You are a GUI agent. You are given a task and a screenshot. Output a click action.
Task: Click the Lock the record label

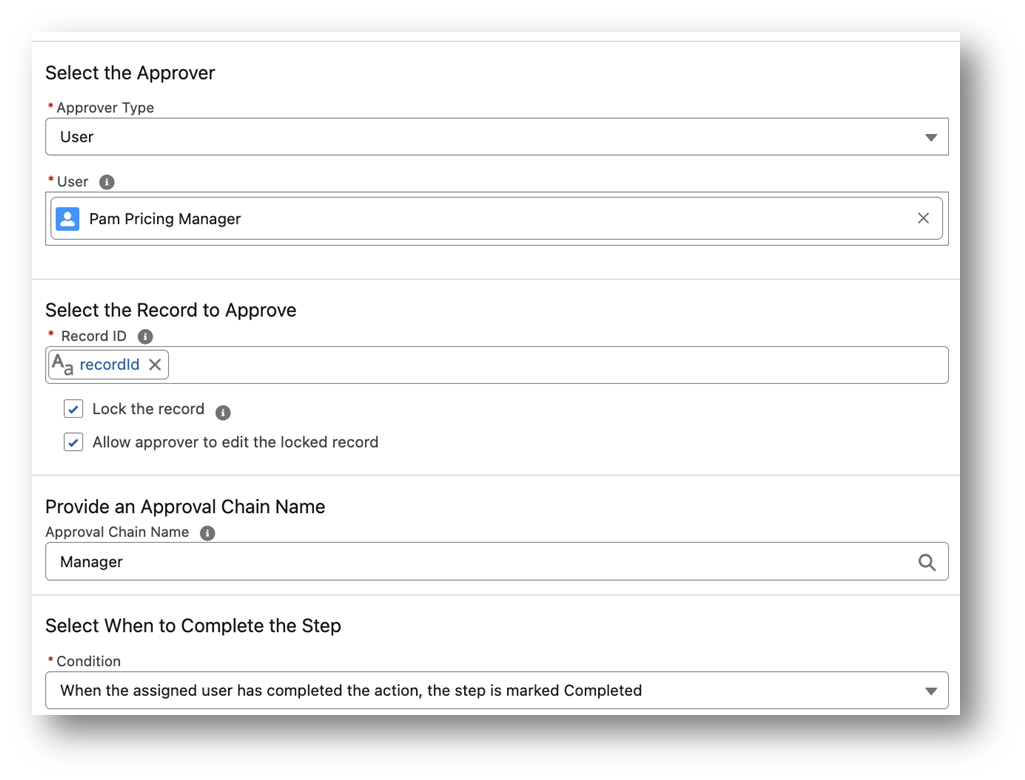click(x=148, y=409)
